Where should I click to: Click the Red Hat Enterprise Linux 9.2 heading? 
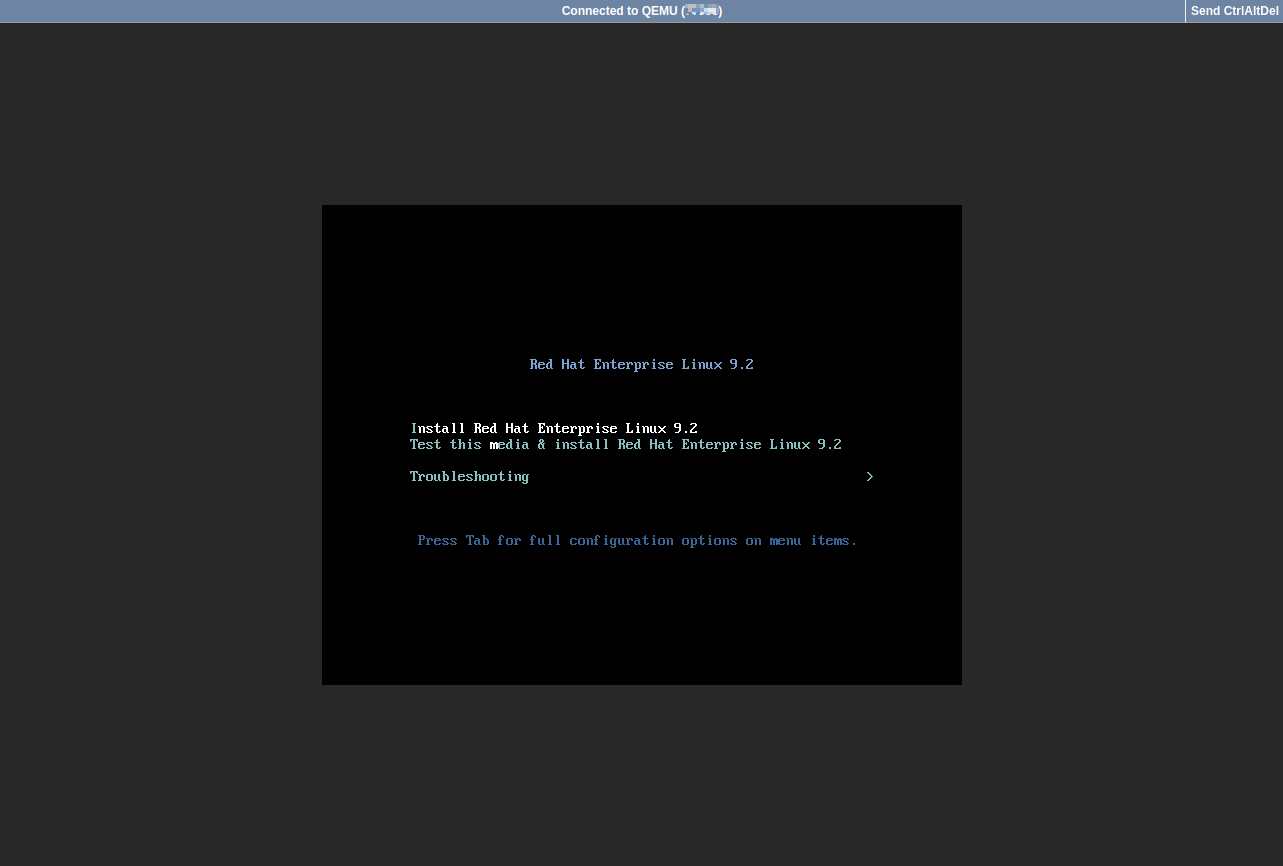click(641, 365)
